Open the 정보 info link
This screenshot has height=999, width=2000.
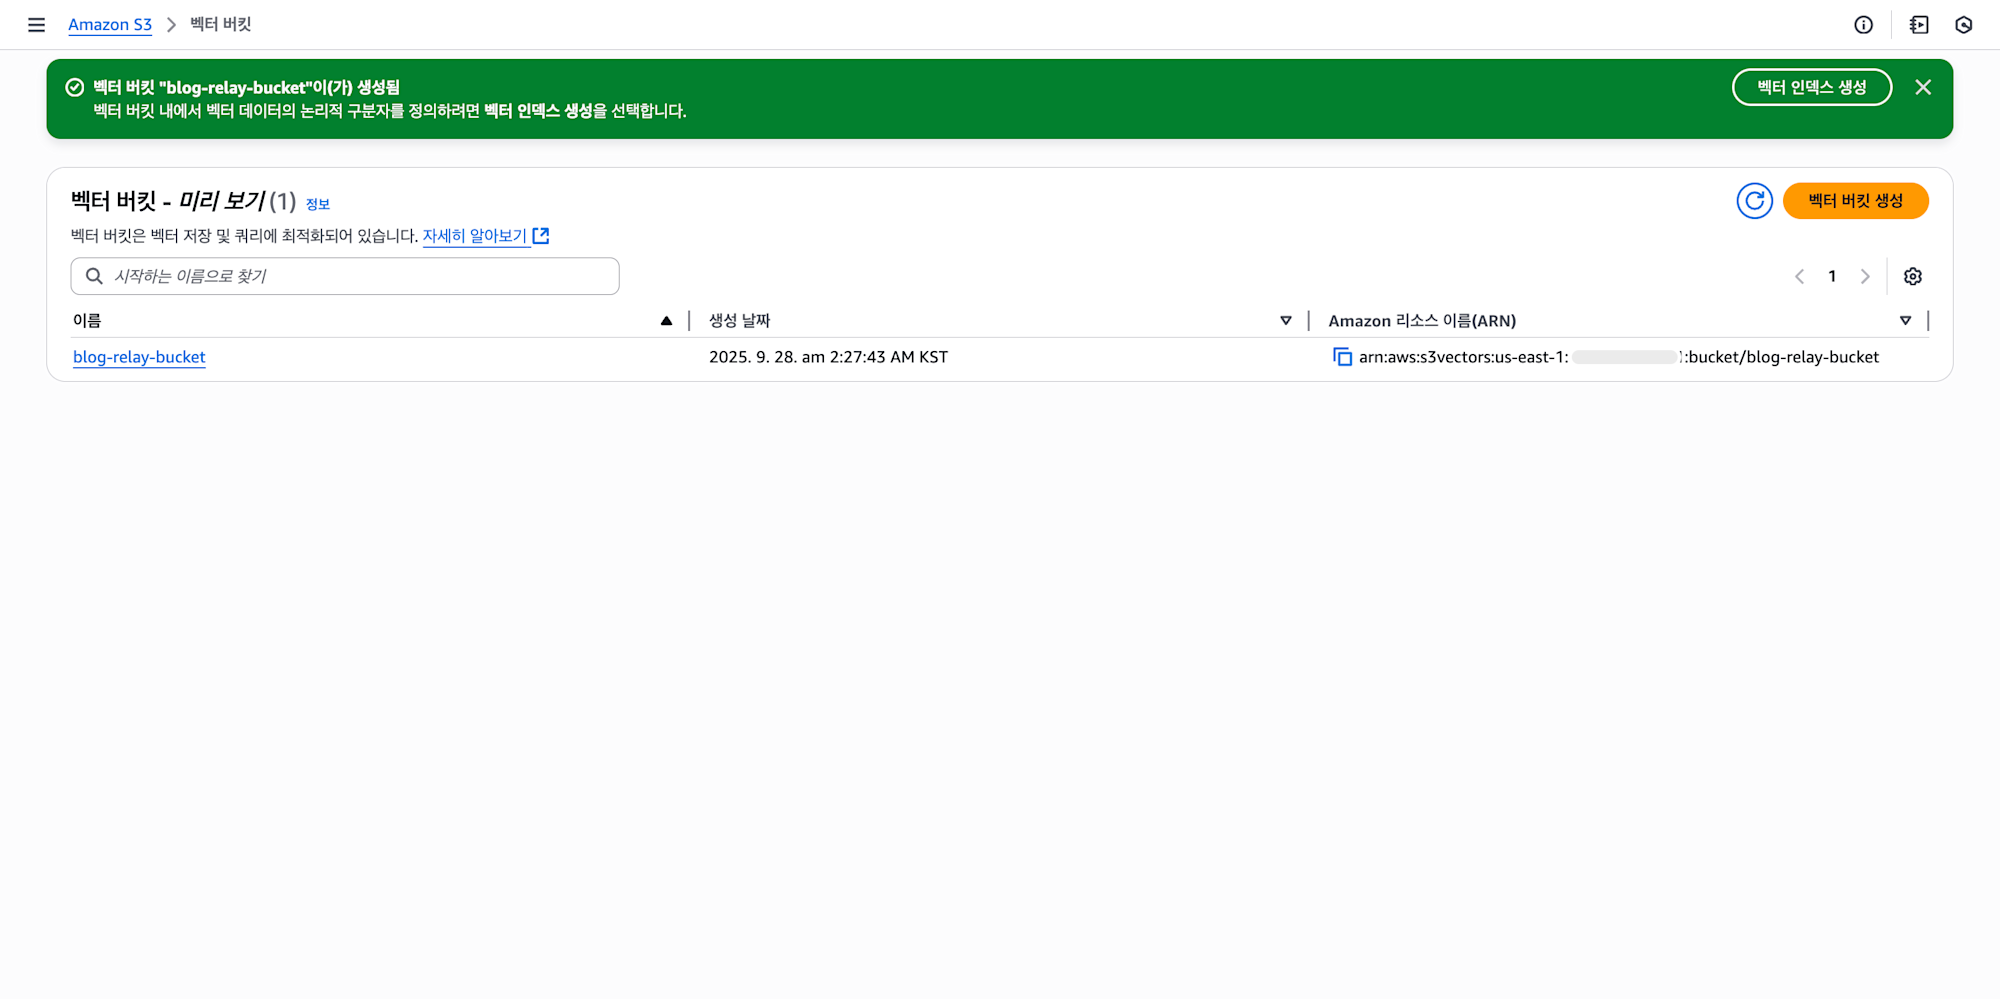point(318,204)
